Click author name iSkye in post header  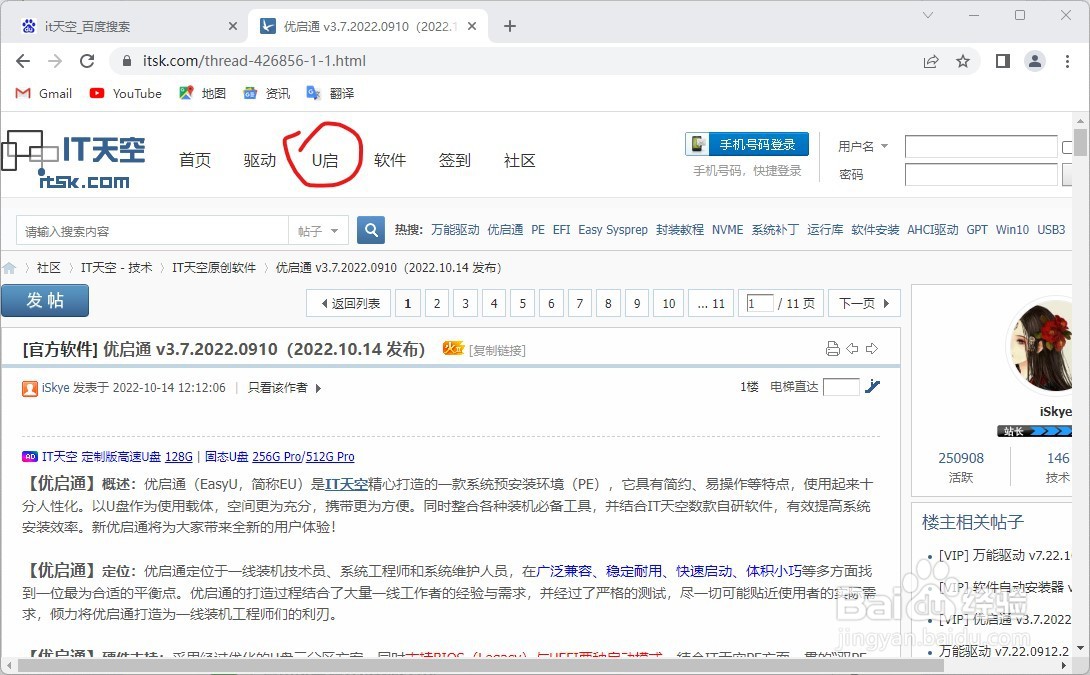pyautogui.click(x=56, y=388)
